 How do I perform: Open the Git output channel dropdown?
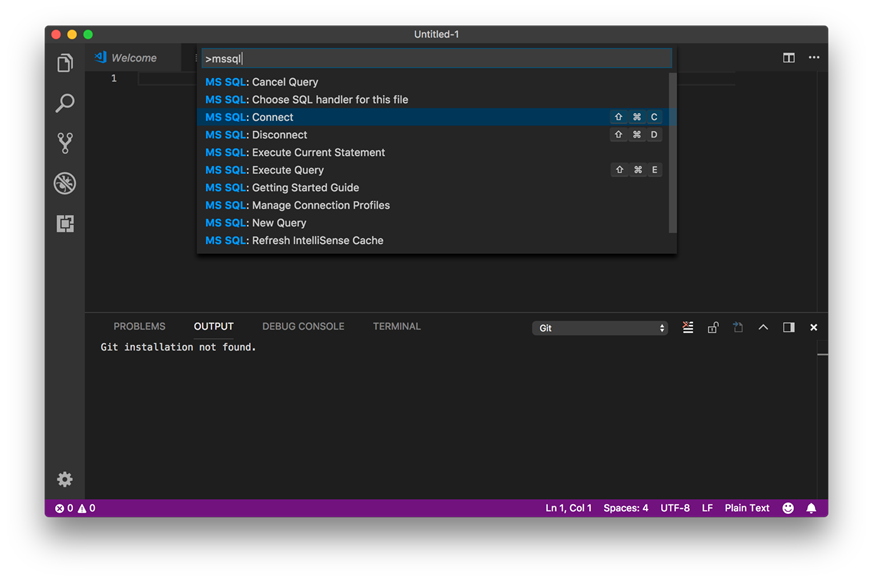coord(600,328)
